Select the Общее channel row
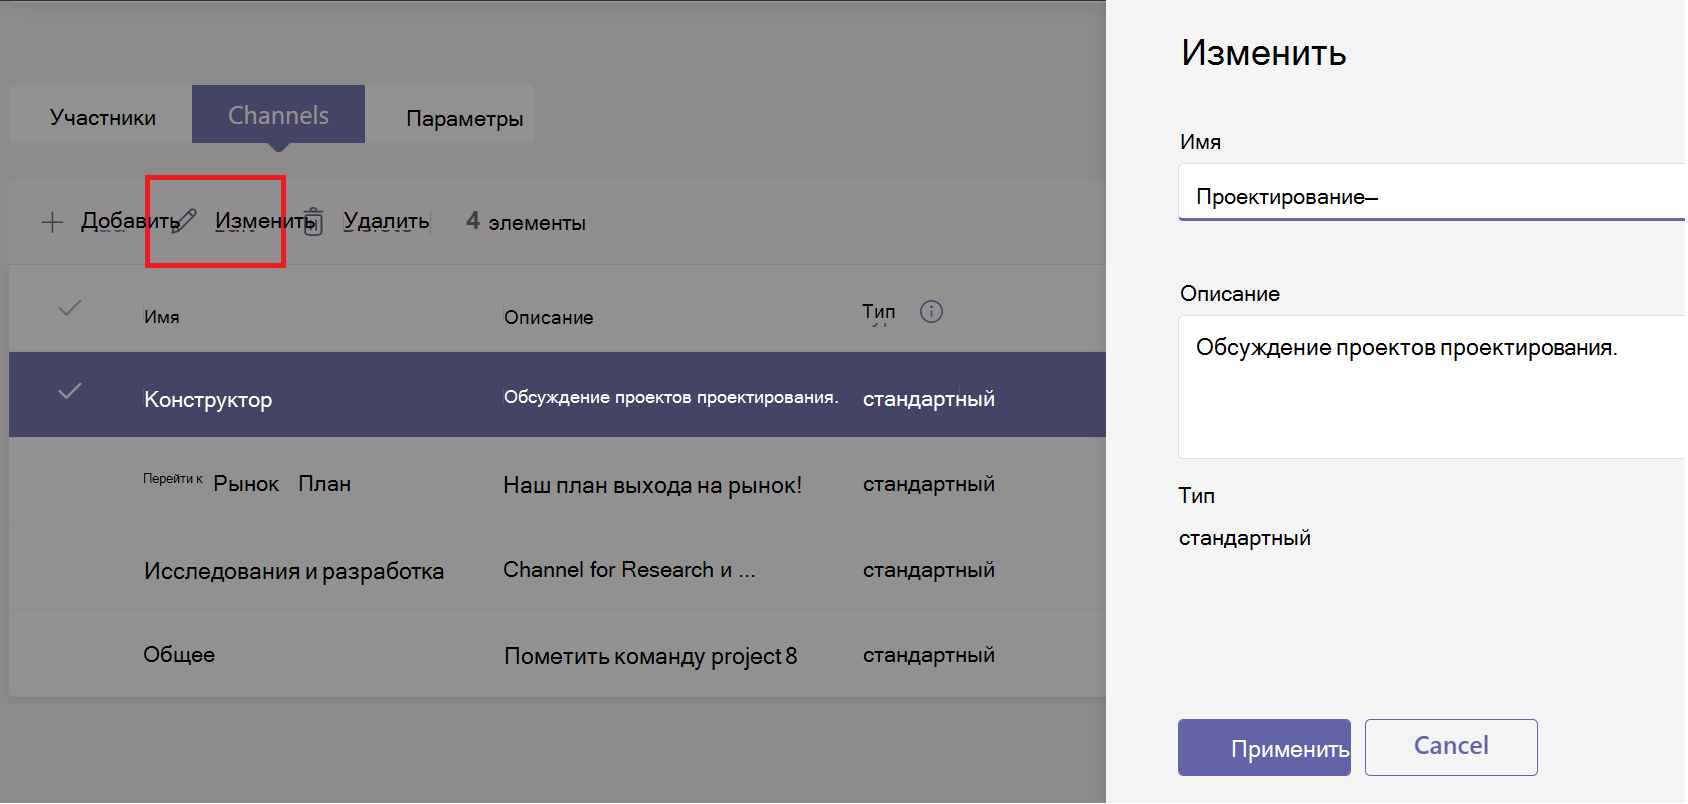This screenshot has width=1688, height=804. tap(557, 653)
